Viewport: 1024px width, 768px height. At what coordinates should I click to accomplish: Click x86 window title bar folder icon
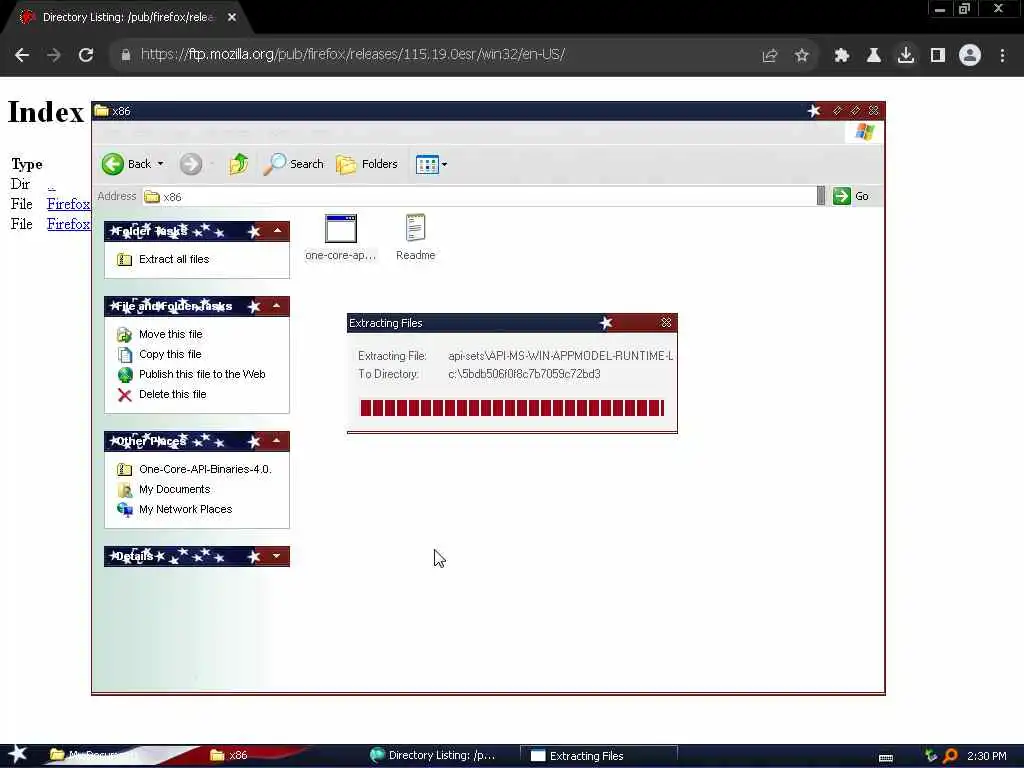101,110
